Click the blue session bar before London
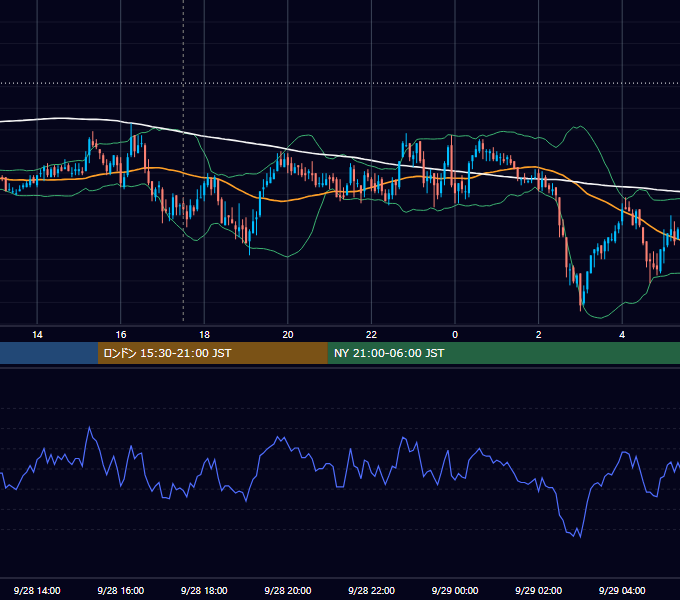 pyautogui.click(x=49, y=353)
